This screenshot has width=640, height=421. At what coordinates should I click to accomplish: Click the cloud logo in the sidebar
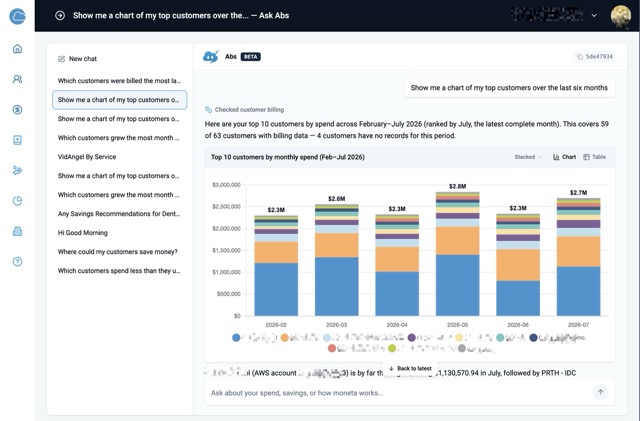[17, 16]
